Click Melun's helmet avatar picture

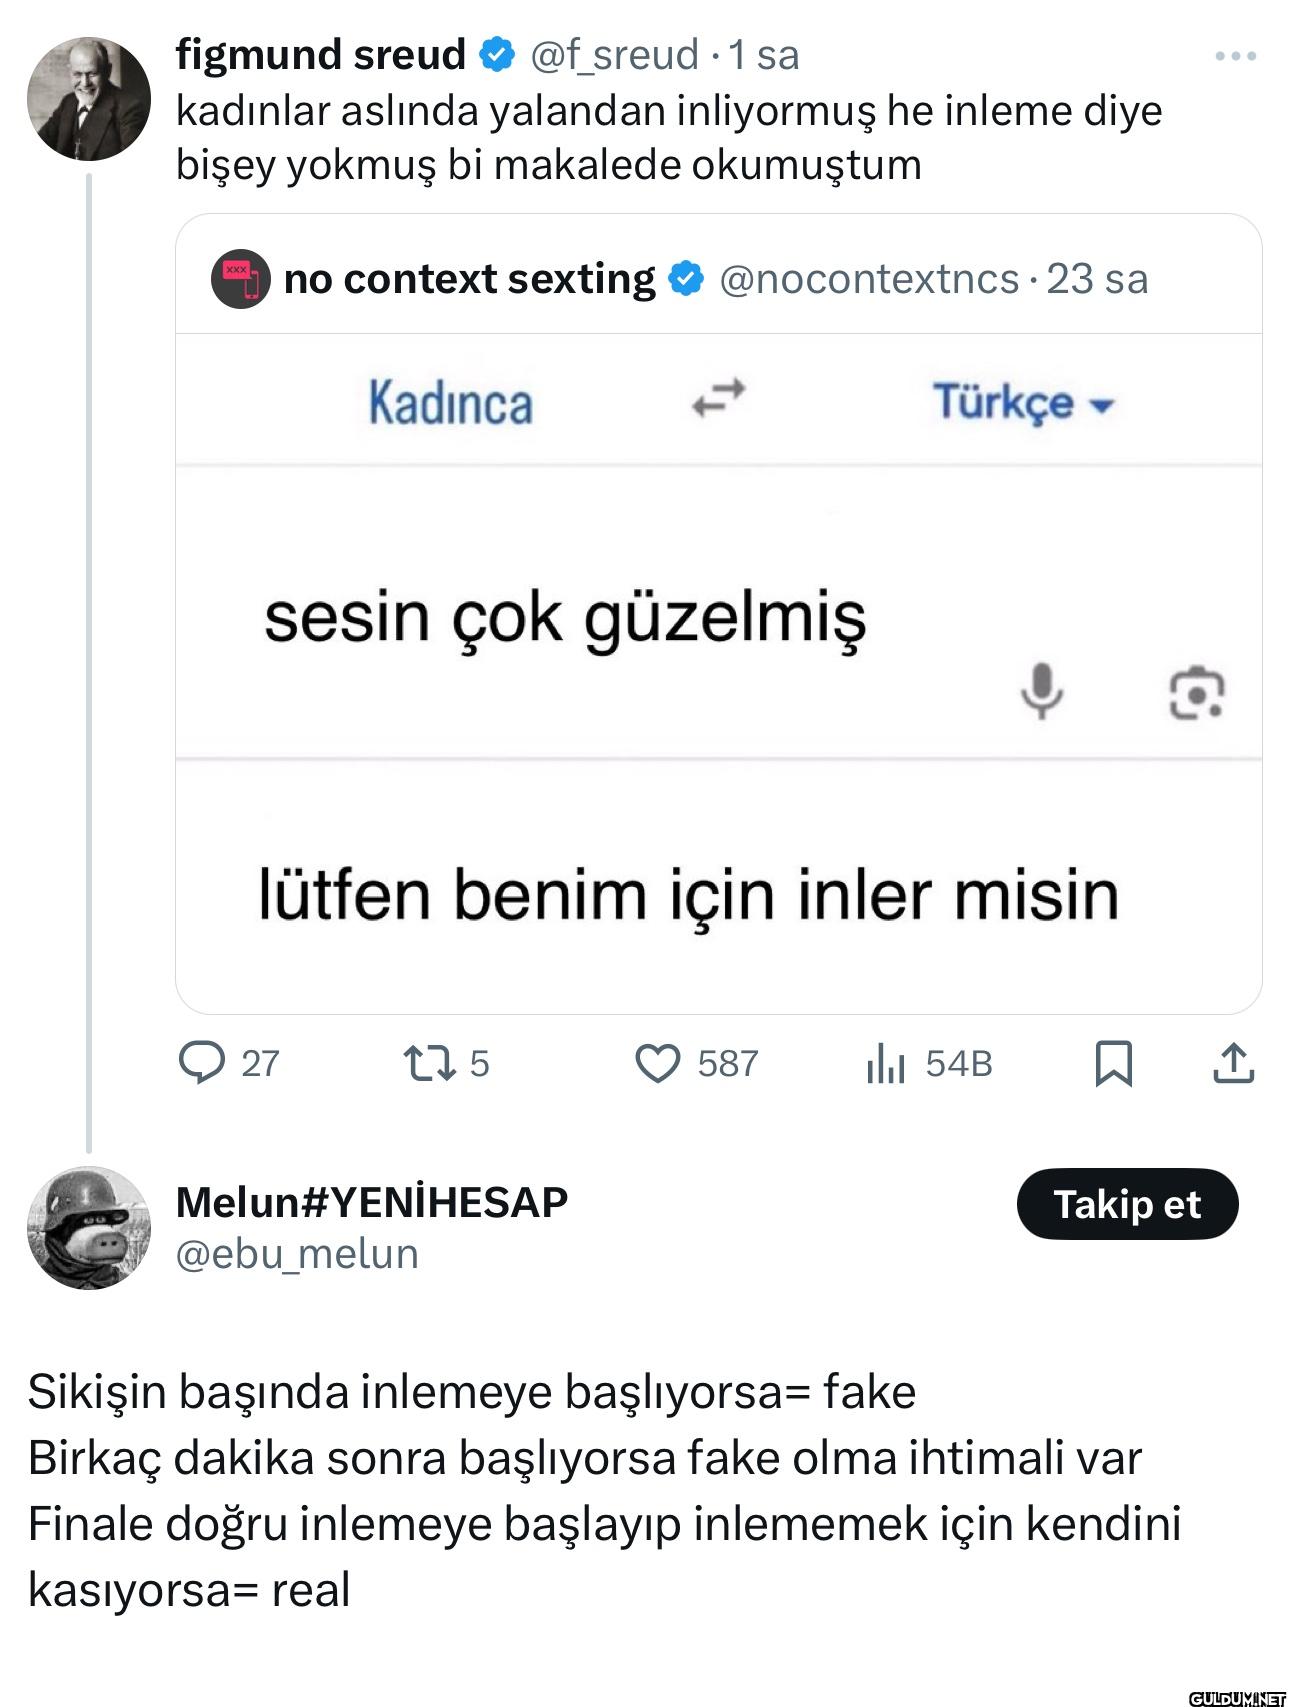point(89,1227)
